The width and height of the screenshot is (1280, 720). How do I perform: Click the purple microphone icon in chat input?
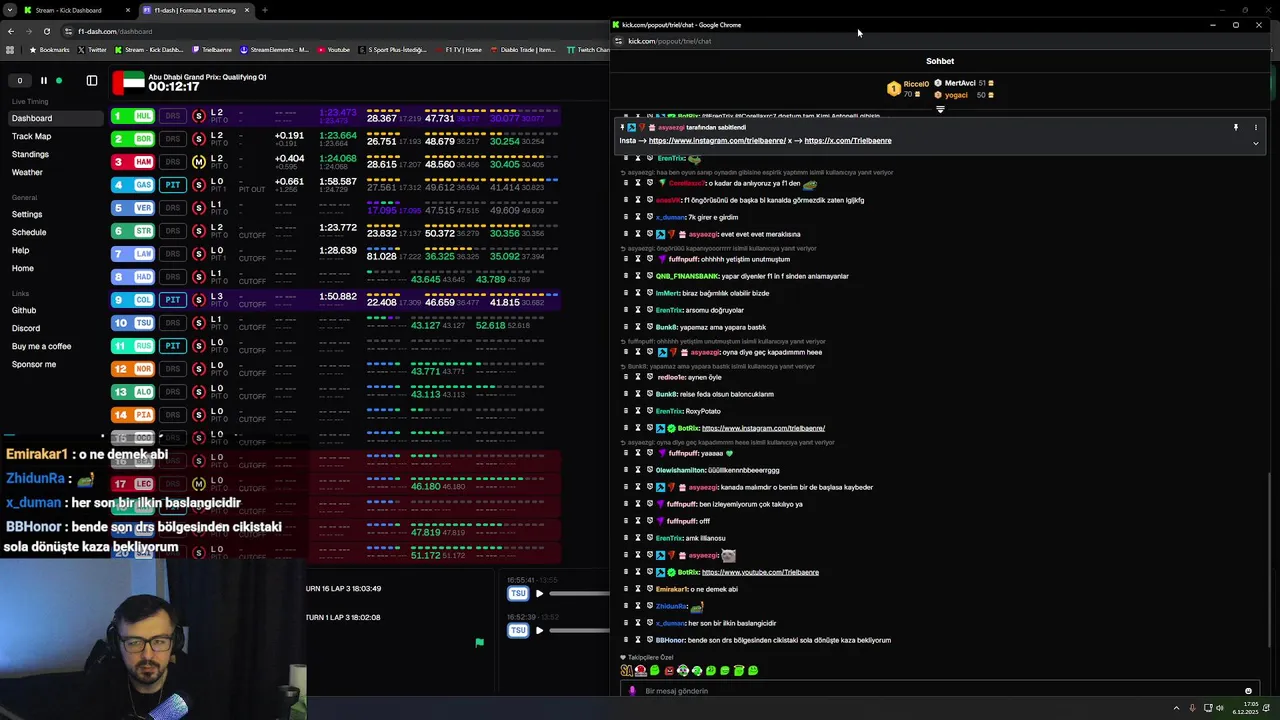[631, 691]
